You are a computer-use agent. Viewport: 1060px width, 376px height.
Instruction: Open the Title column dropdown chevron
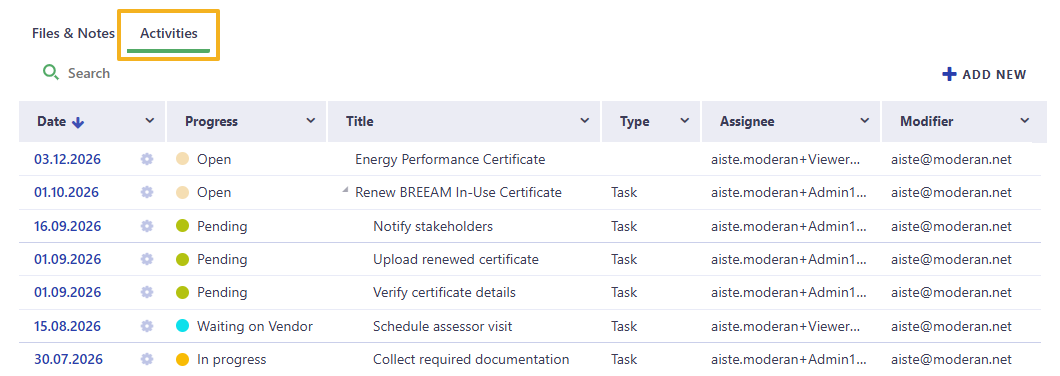click(585, 121)
